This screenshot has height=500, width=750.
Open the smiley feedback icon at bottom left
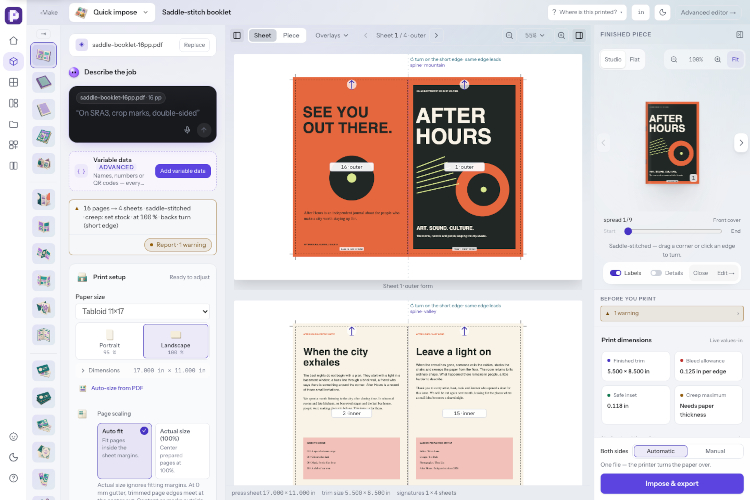pyautogui.click(x=13, y=436)
